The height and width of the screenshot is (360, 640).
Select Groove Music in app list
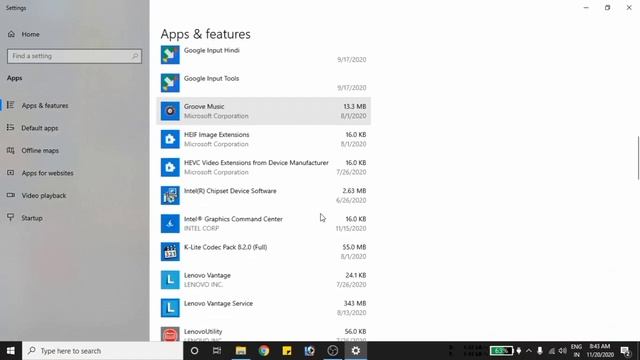(264, 111)
